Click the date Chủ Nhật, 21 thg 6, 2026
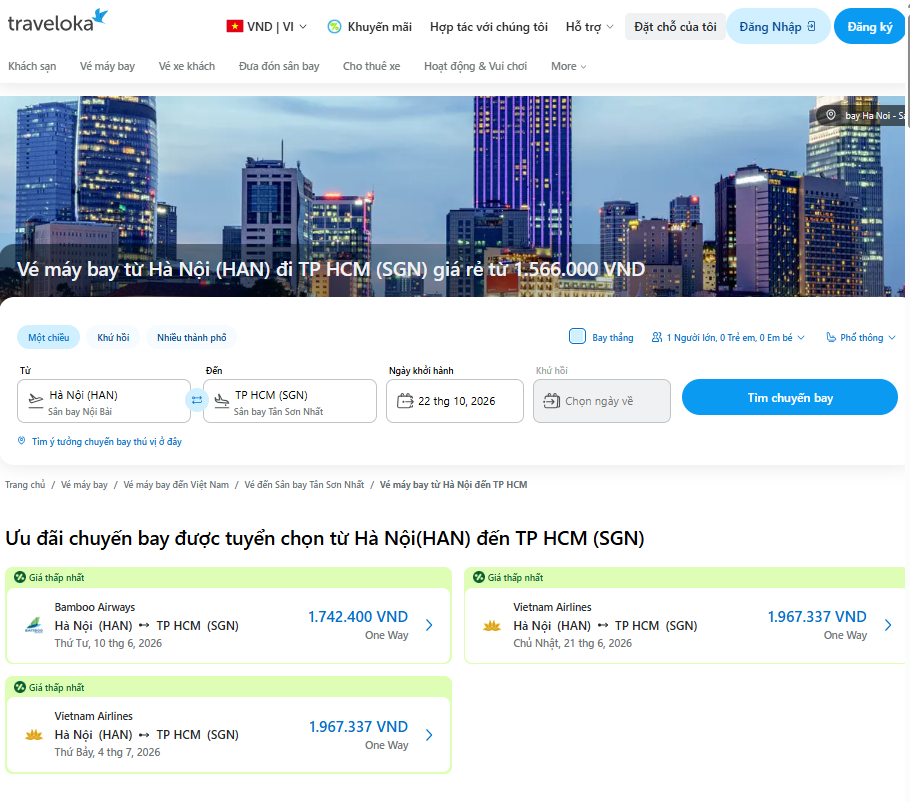The height and width of the screenshot is (802, 910). point(572,643)
